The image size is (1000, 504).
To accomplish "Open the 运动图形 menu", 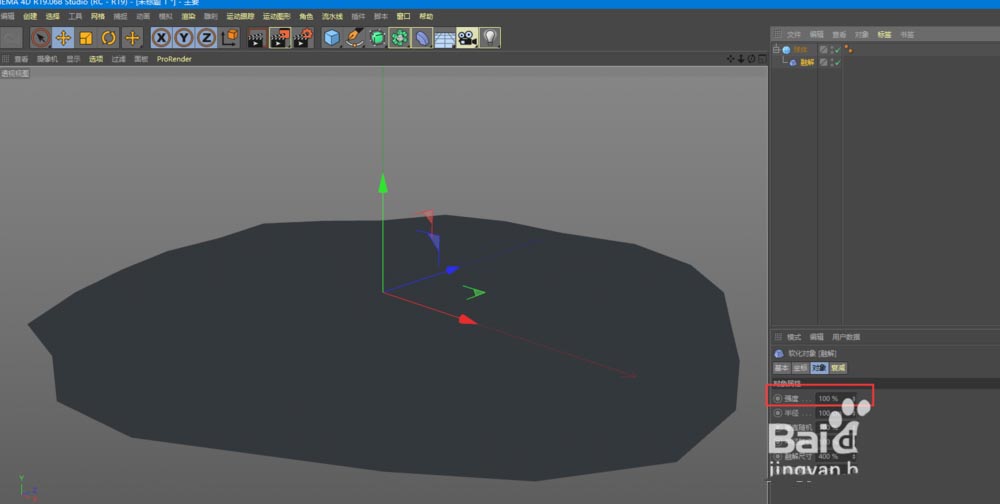I will [x=275, y=17].
